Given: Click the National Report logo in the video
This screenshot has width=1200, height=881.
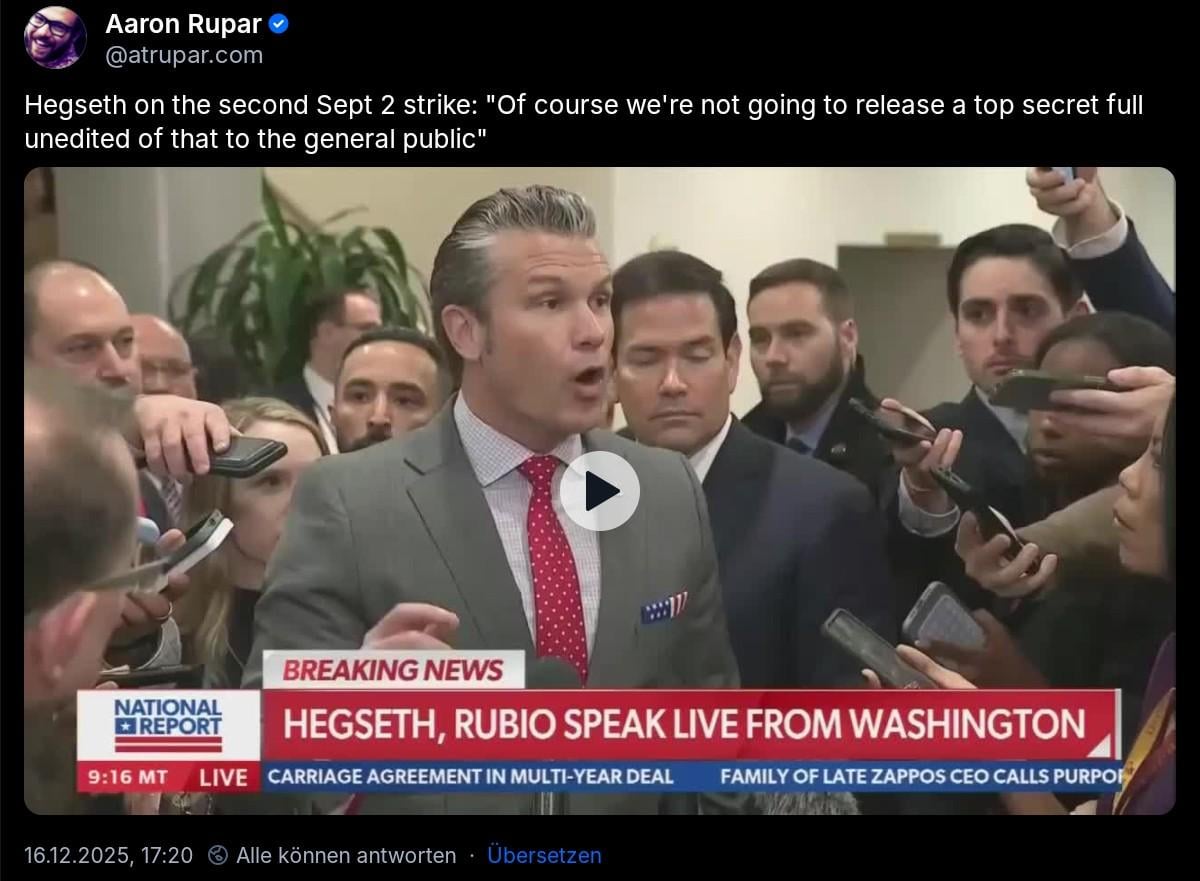Looking at the screenshot, I should (169, 725).
